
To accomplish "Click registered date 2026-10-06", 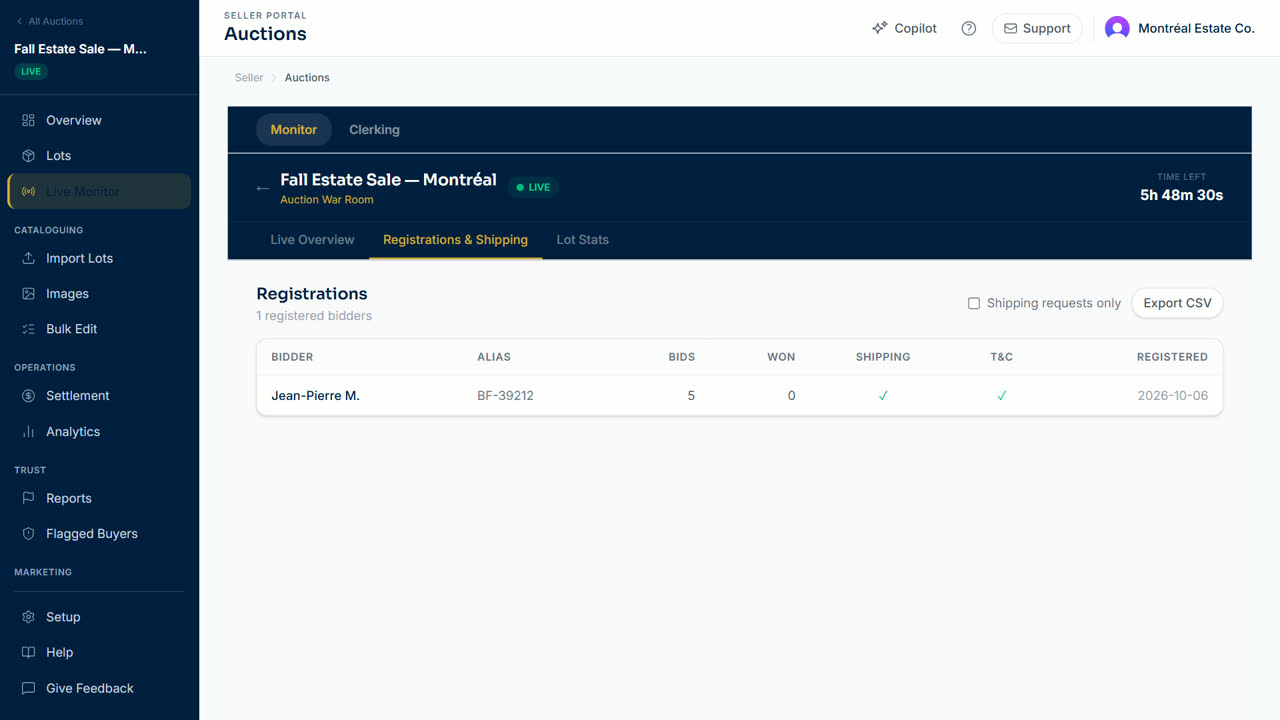I will point(1172,396).
